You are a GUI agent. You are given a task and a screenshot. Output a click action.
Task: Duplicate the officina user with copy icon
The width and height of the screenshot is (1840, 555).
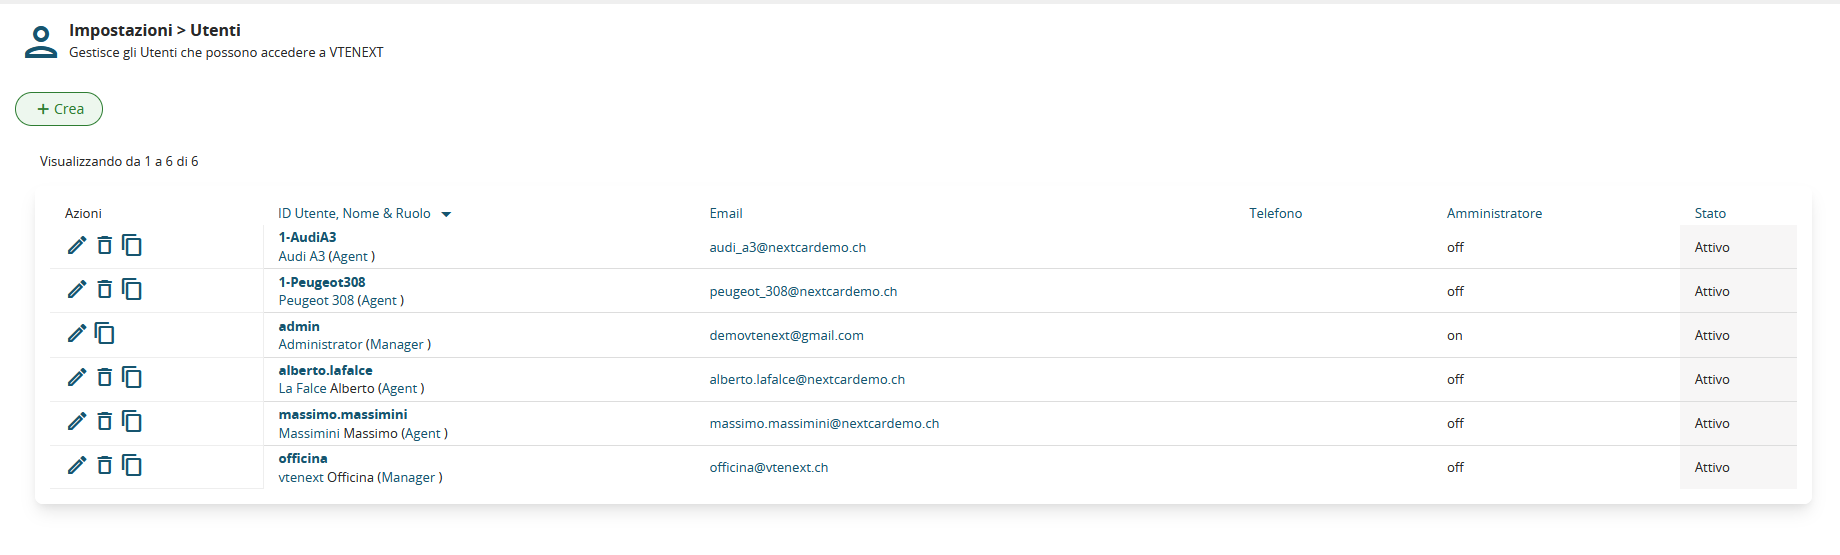(x=132, y=465)
